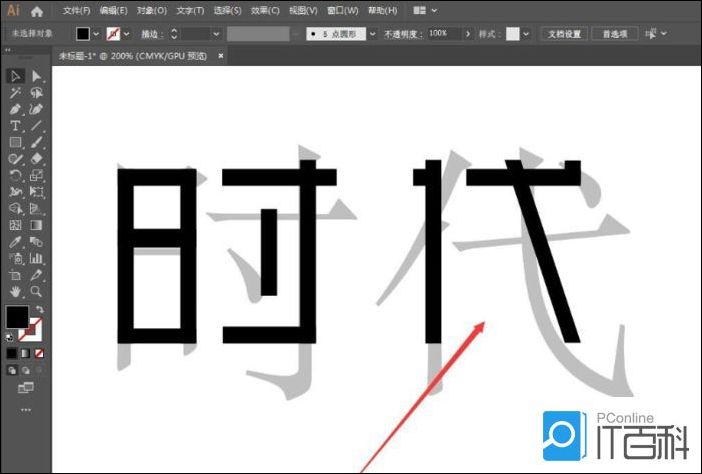
Task: Select the Scale tool
Action: pyautogui.click(x=36, y=175)
